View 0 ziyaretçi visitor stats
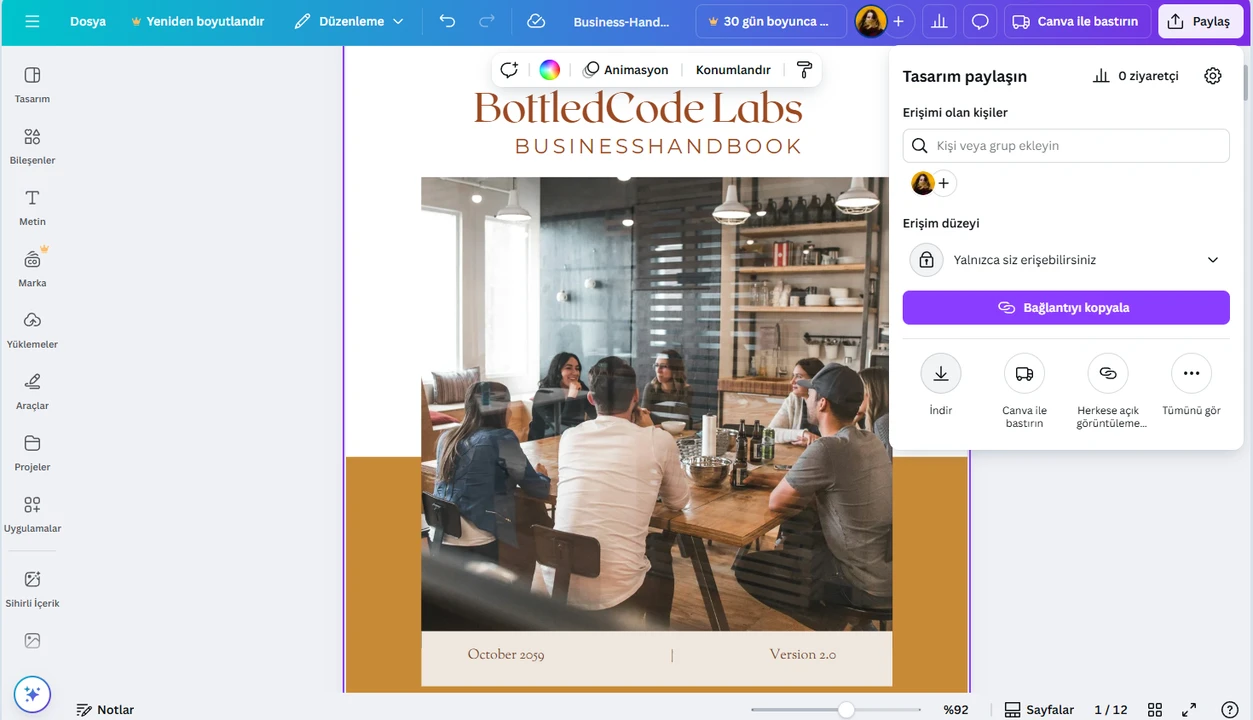 pyautogui.click(x=1136, y=76)
